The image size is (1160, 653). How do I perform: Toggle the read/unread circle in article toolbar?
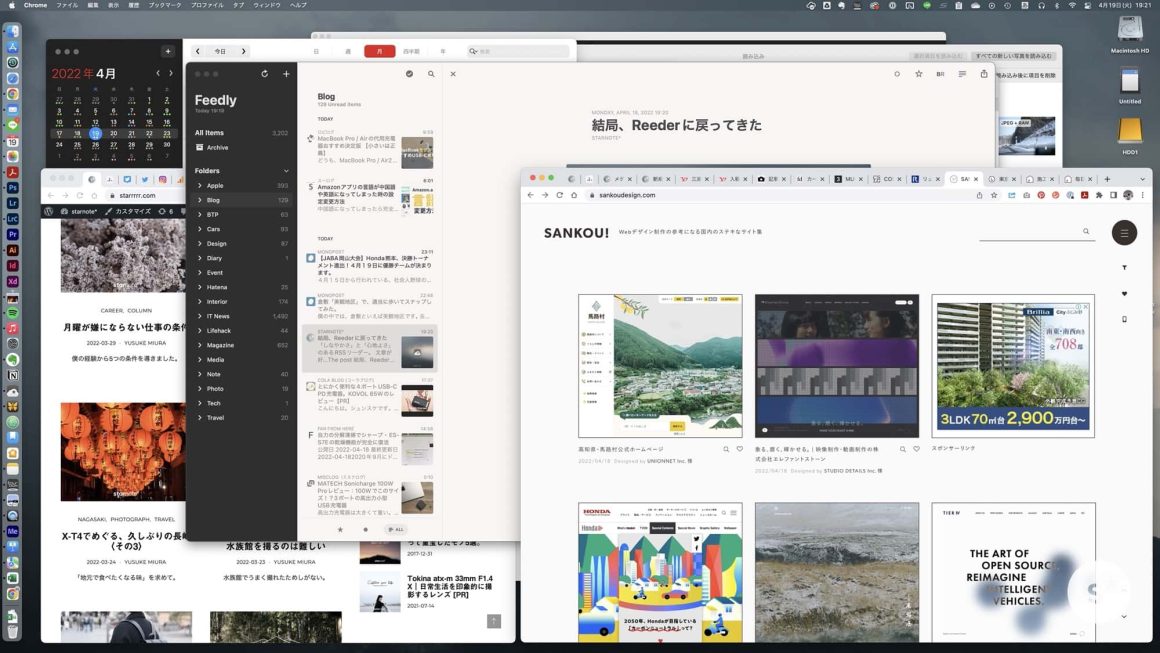pyautogui.click(x=896, y=74)
